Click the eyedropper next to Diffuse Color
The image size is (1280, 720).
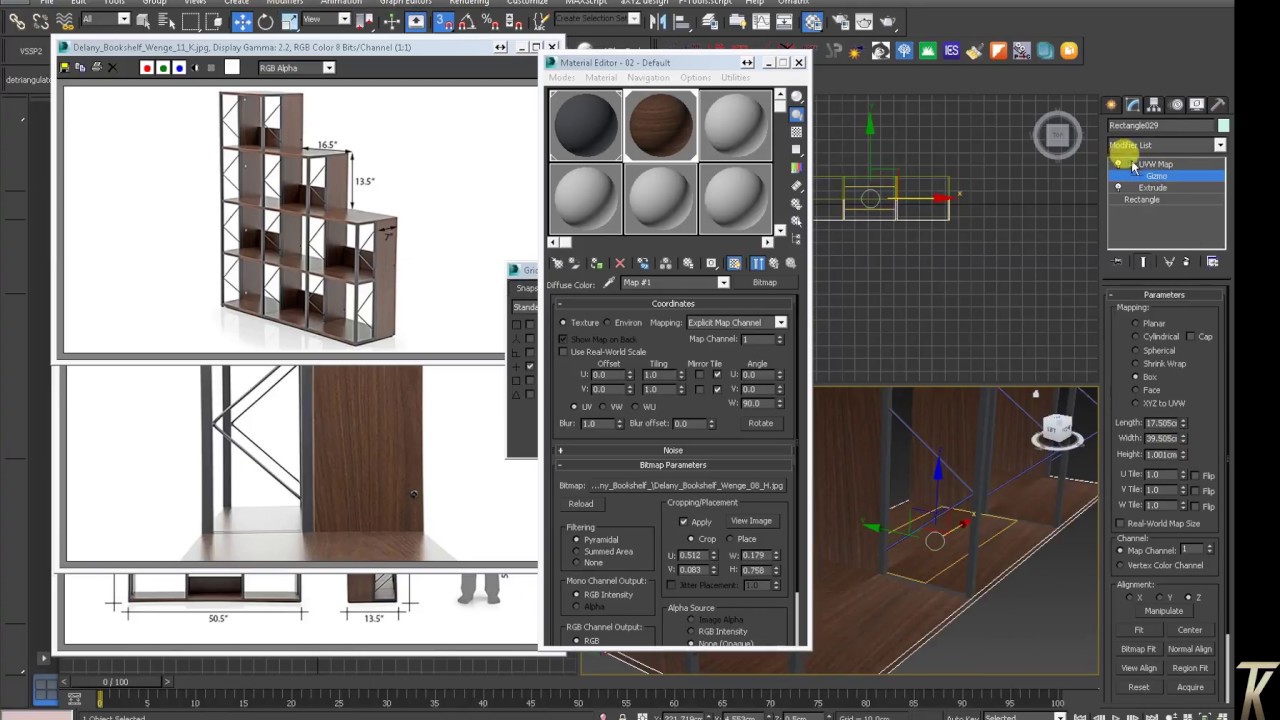608,282
